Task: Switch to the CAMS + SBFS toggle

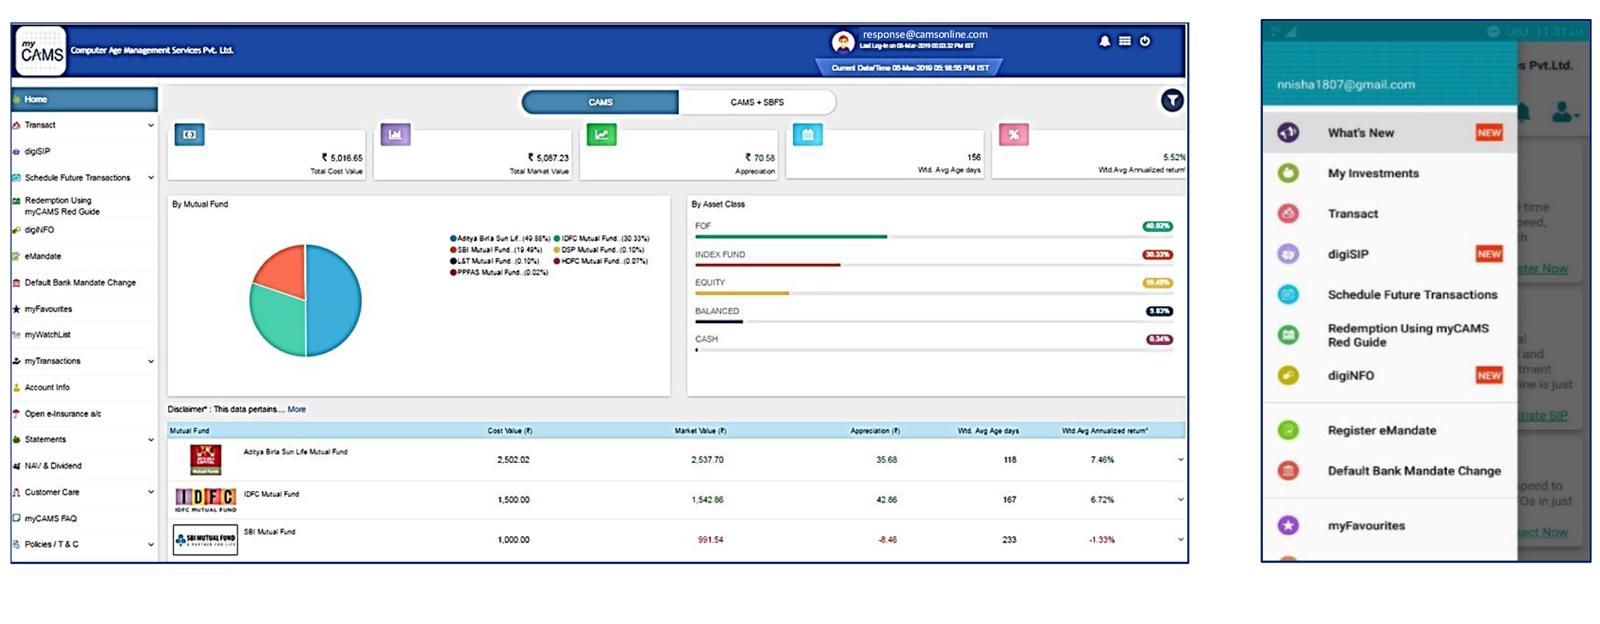Action: pos(756,102)
